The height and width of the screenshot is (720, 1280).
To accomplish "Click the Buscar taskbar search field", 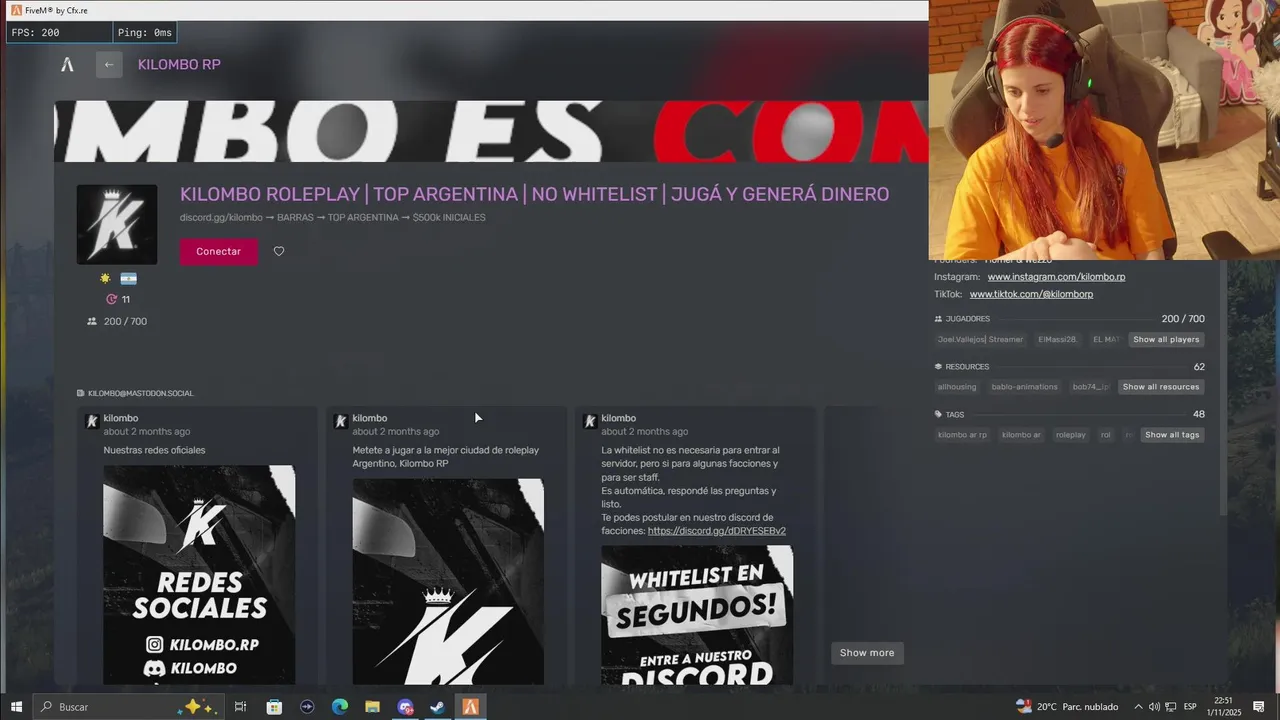I will 127,707.
